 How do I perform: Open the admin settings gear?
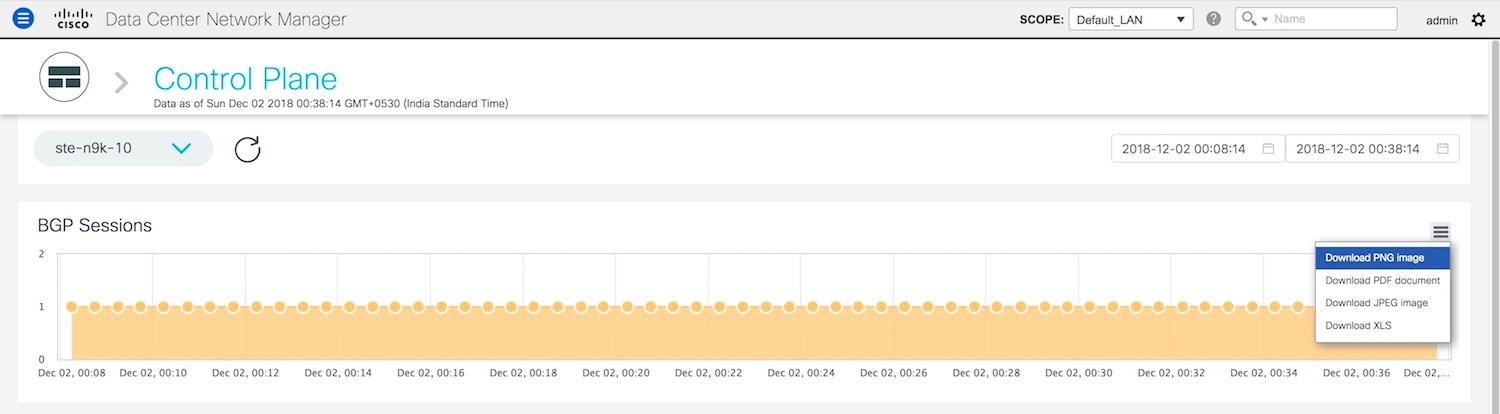(x=1479, y=20)
